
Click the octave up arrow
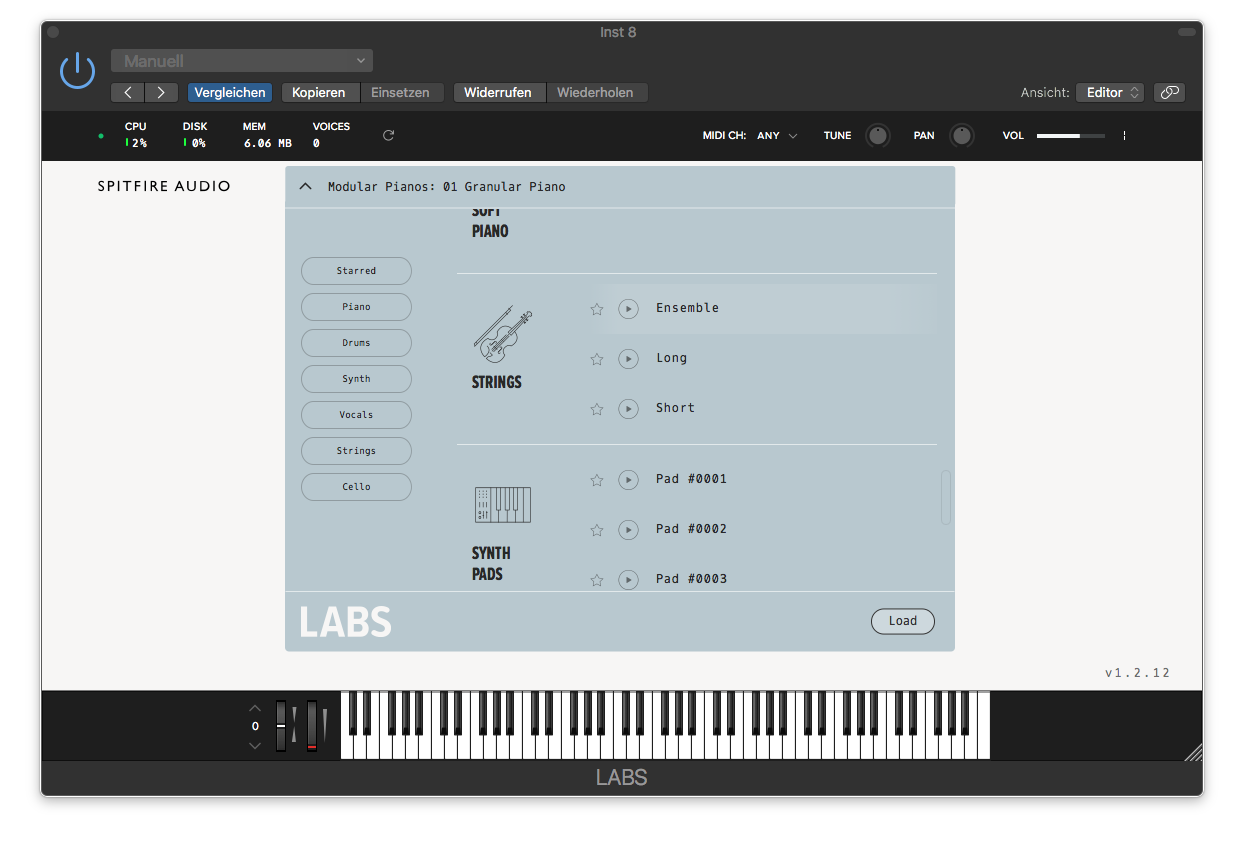255,707
